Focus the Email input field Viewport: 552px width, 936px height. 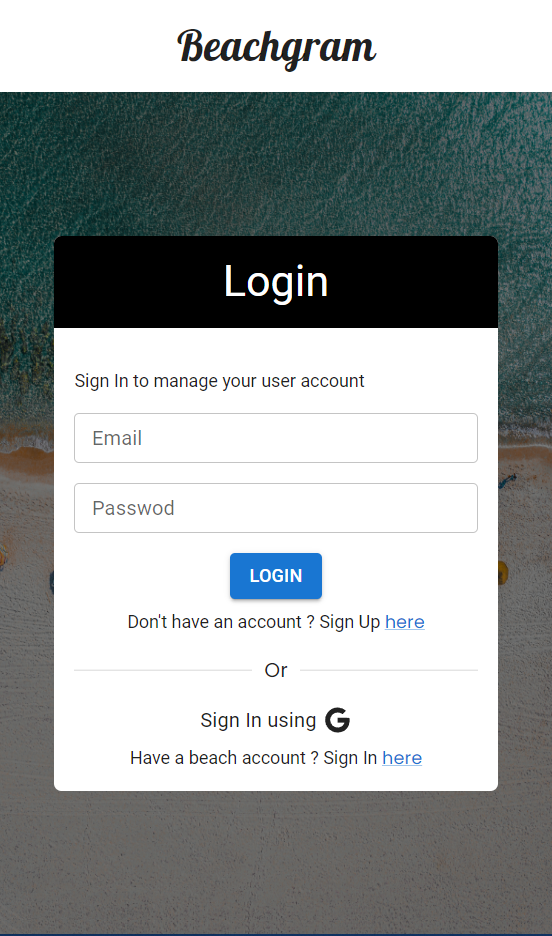(x=276, y=438)
